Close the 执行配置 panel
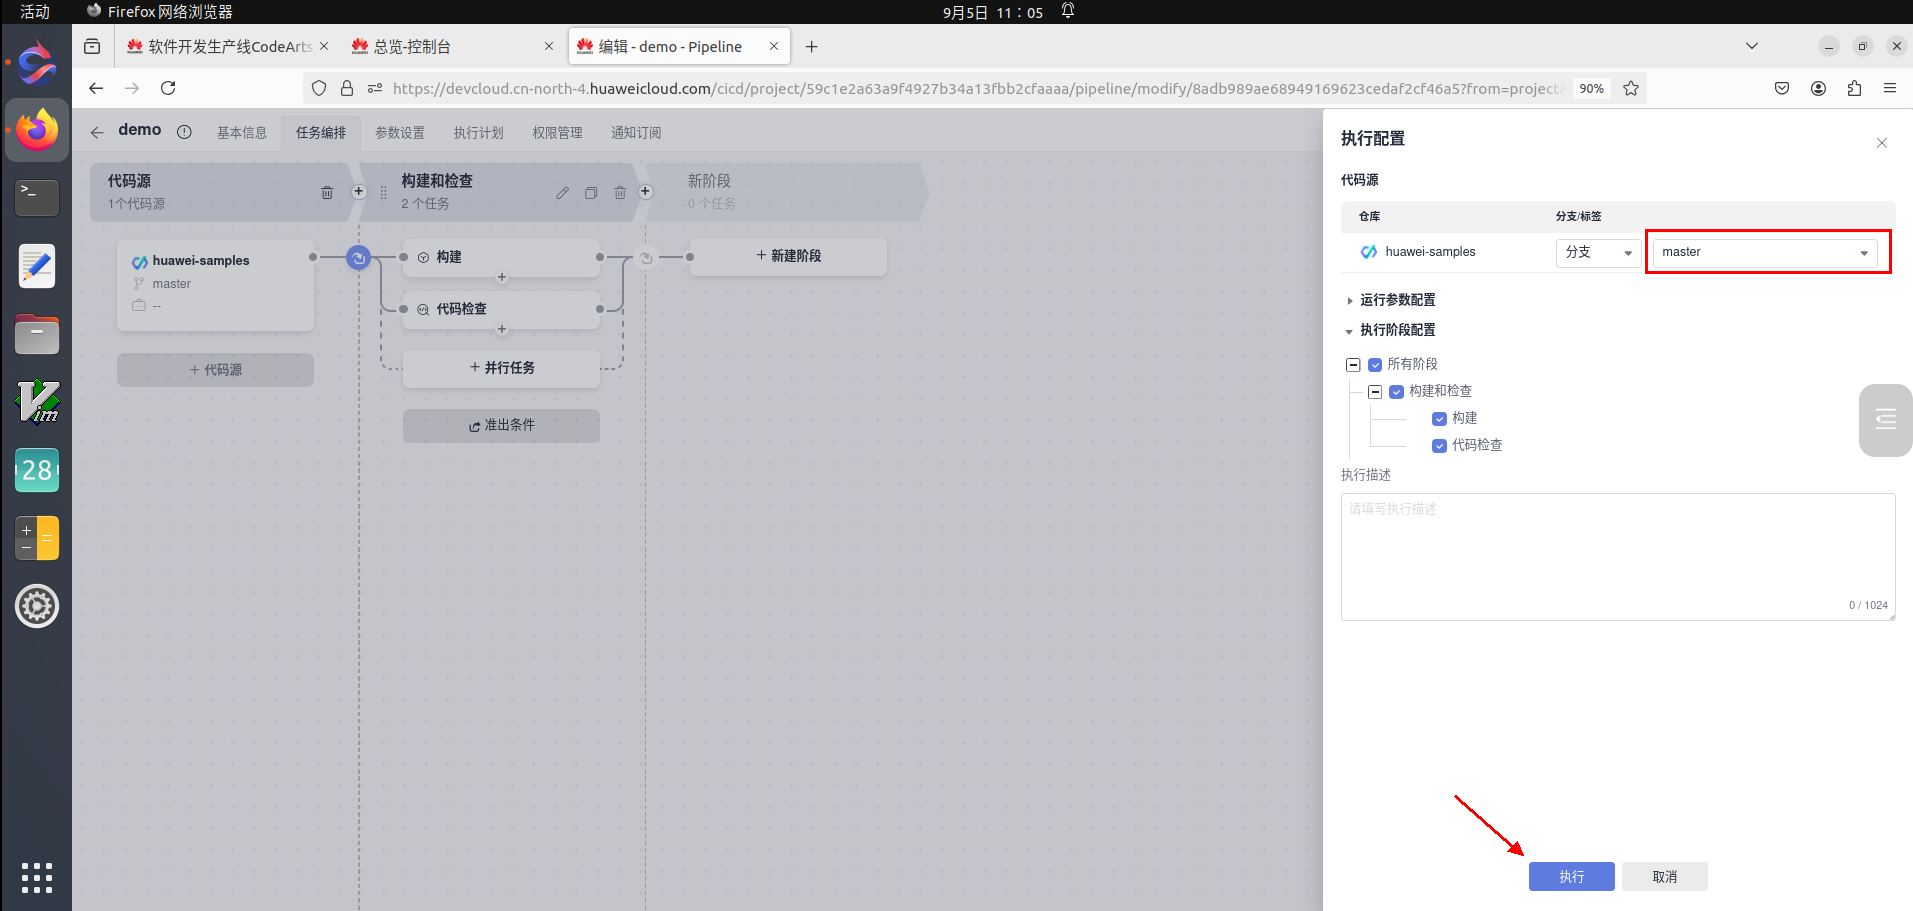The width and height of the screenshot is (1913, 911). click(1882, 143)
